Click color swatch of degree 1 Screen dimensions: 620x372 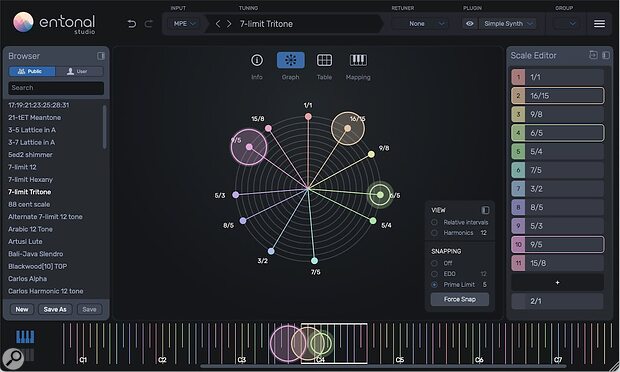[x=518, y=77]
